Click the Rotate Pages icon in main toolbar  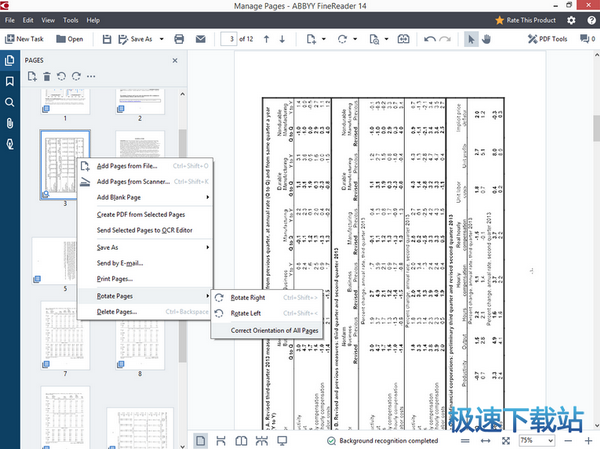(x=342, y=39)
